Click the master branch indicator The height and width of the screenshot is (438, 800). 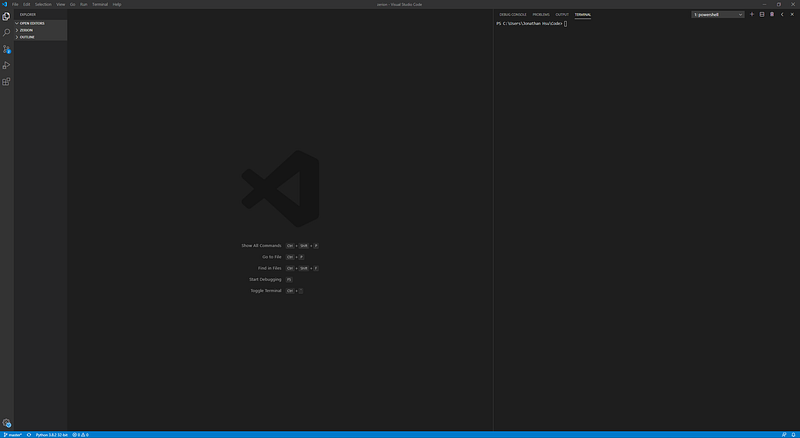(13, 435)
